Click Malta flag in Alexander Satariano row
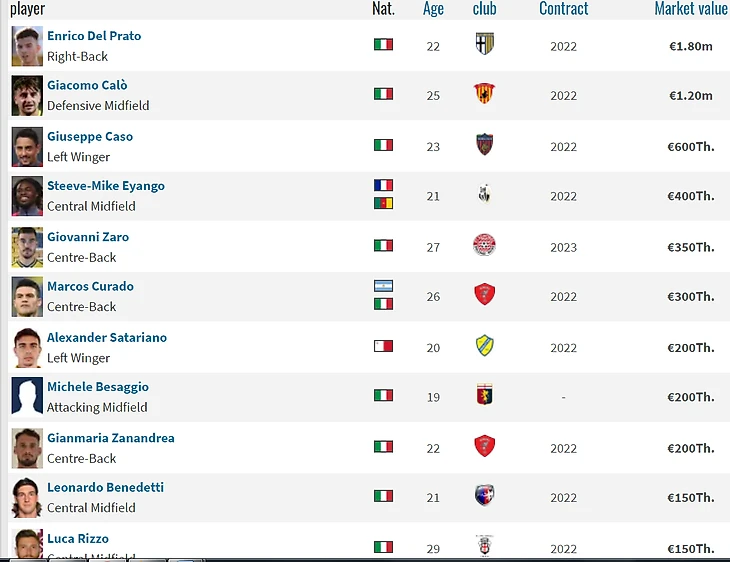The image size is (730, 562). coord(383,346)
